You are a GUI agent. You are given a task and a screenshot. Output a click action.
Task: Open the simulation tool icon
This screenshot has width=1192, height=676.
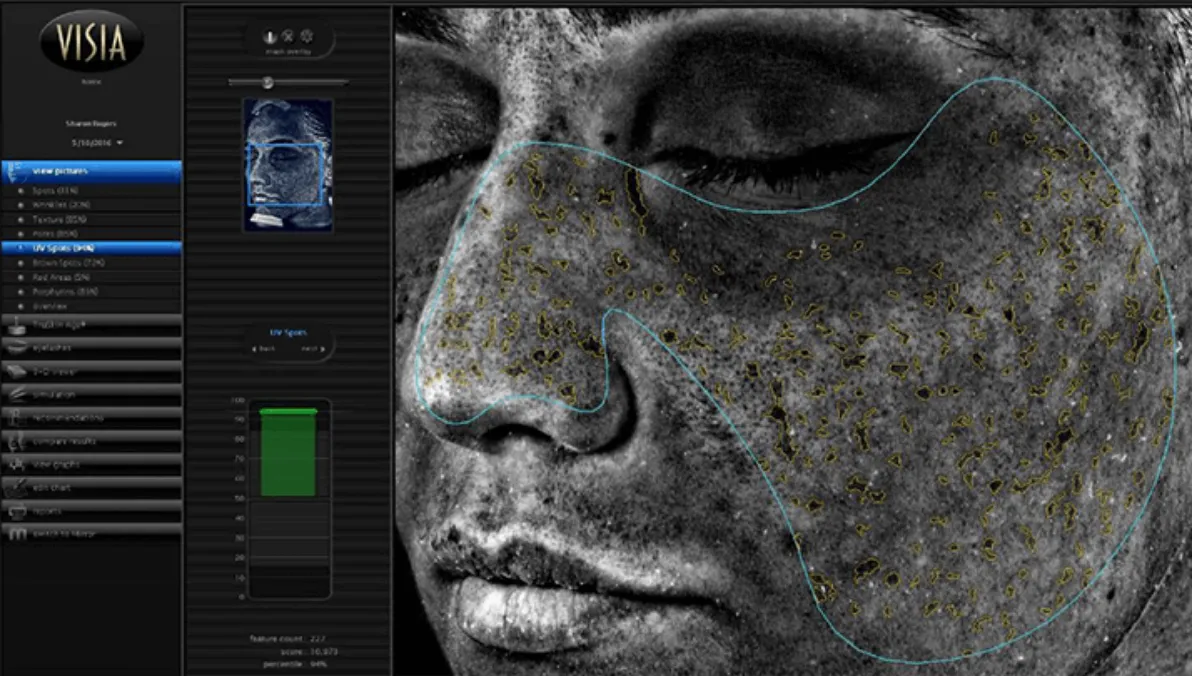[x=17, y=394]
